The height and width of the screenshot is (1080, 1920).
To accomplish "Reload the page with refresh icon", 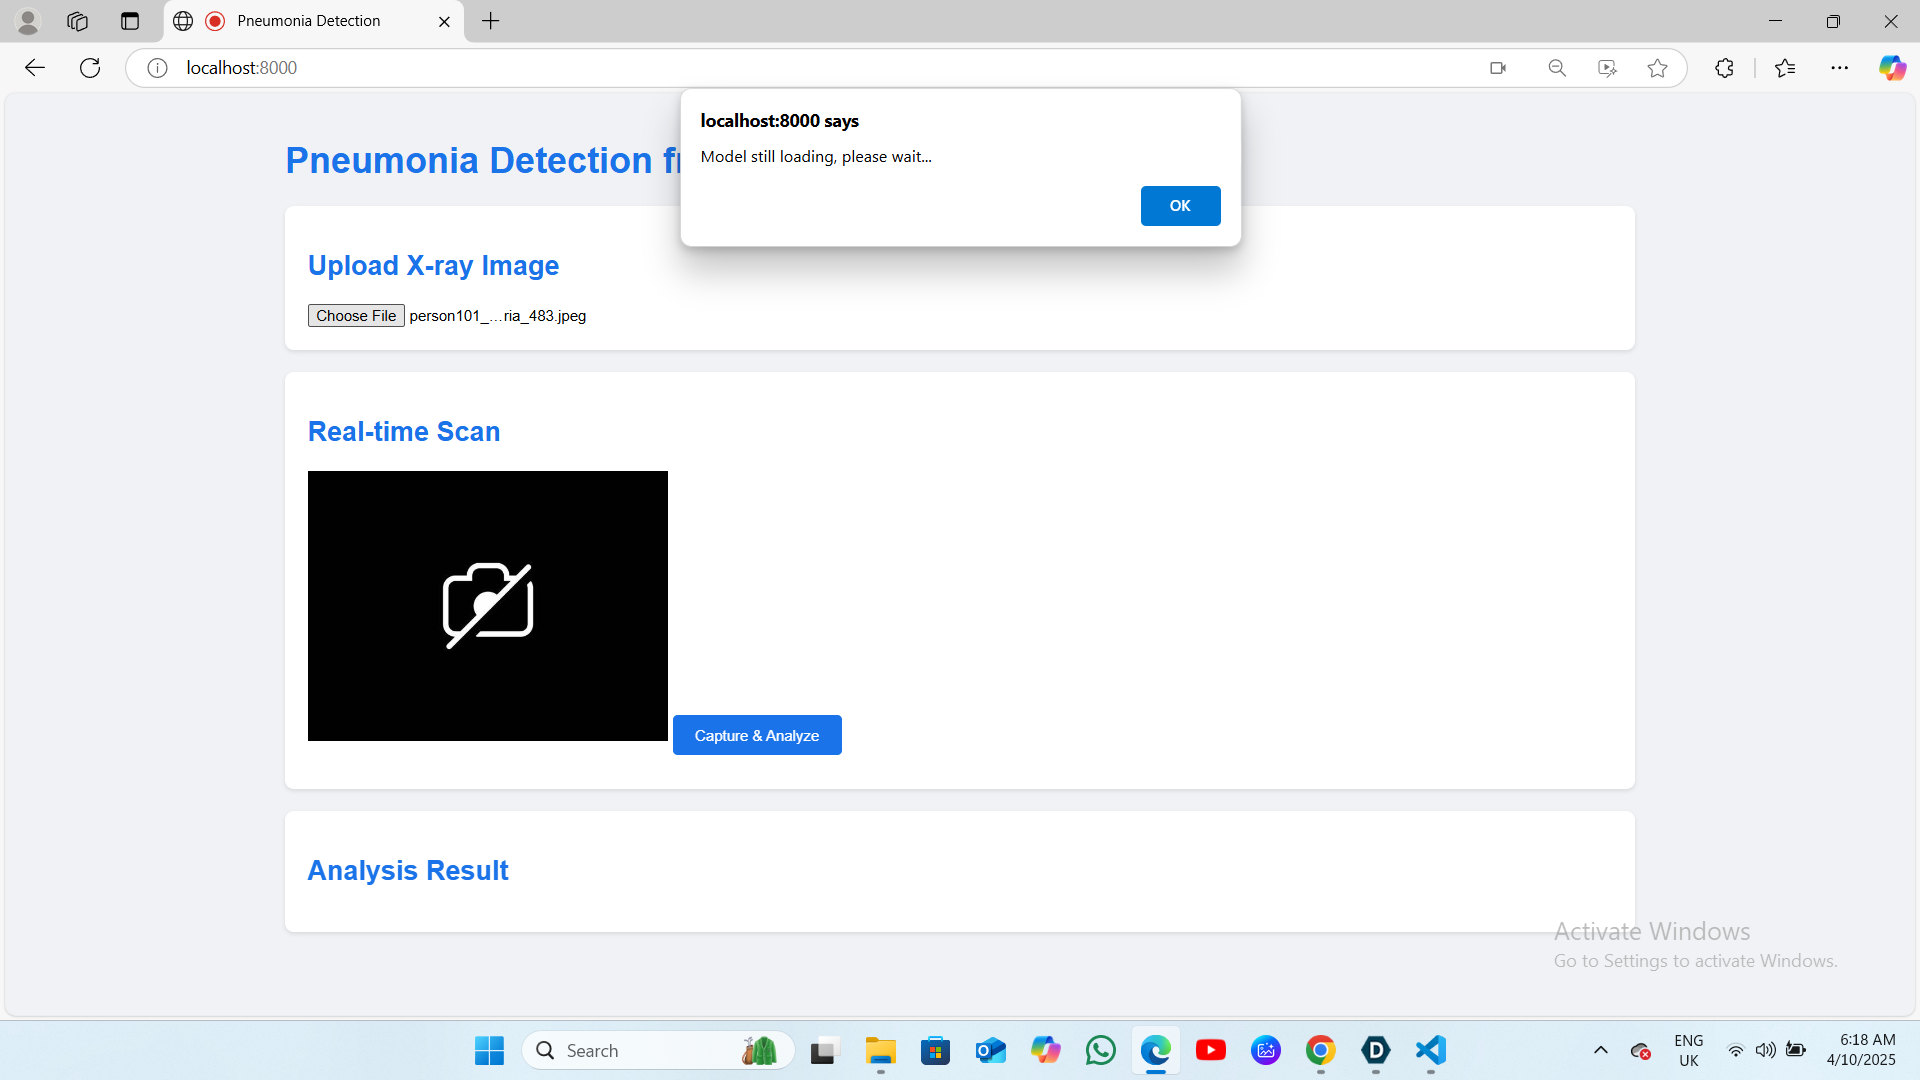I will pyautogui.click(x=90, y=68).
